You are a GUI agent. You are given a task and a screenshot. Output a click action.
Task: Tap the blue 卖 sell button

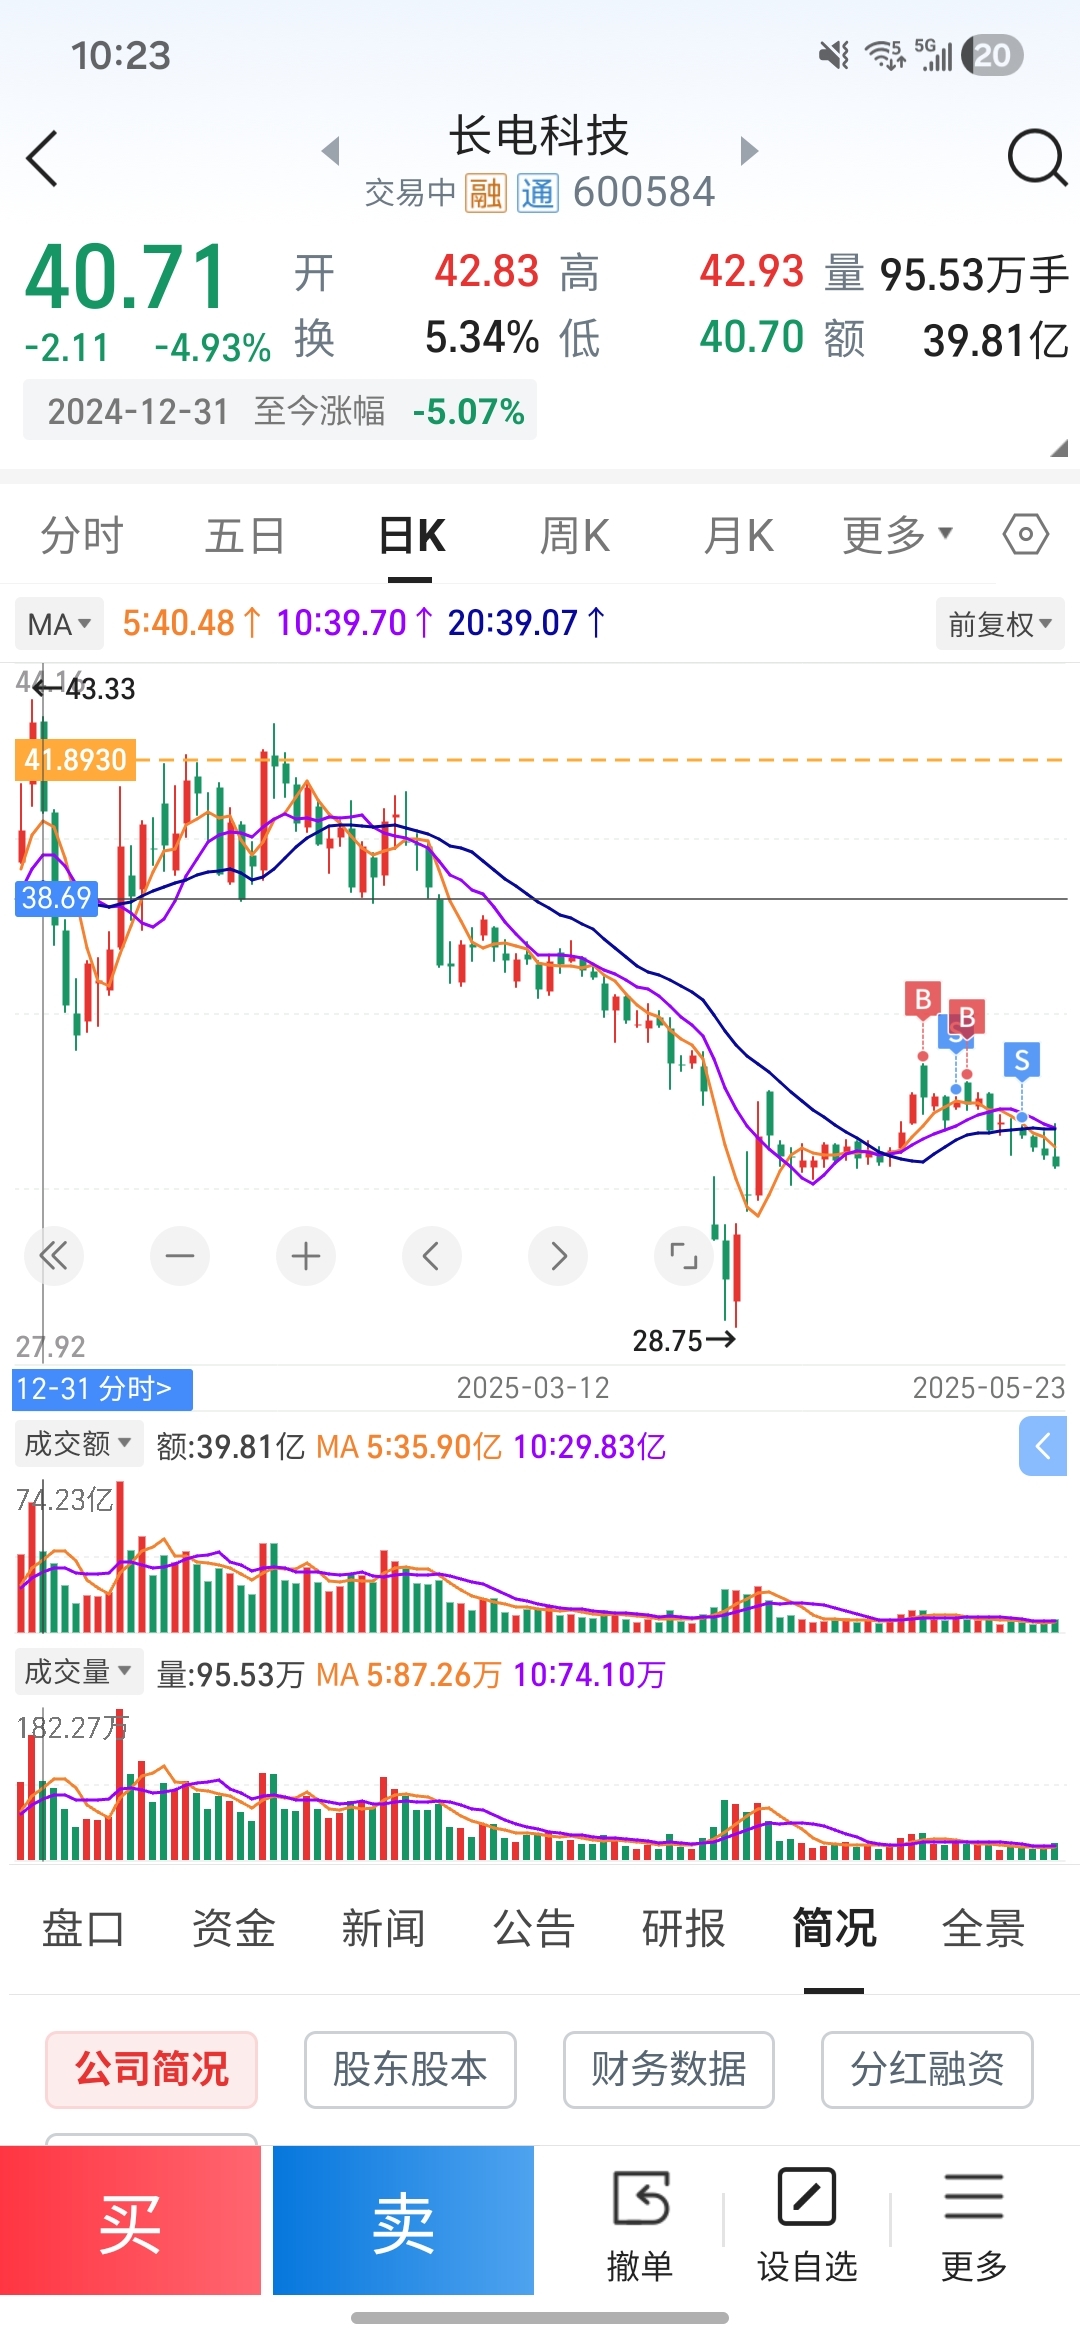(403, 2220)
